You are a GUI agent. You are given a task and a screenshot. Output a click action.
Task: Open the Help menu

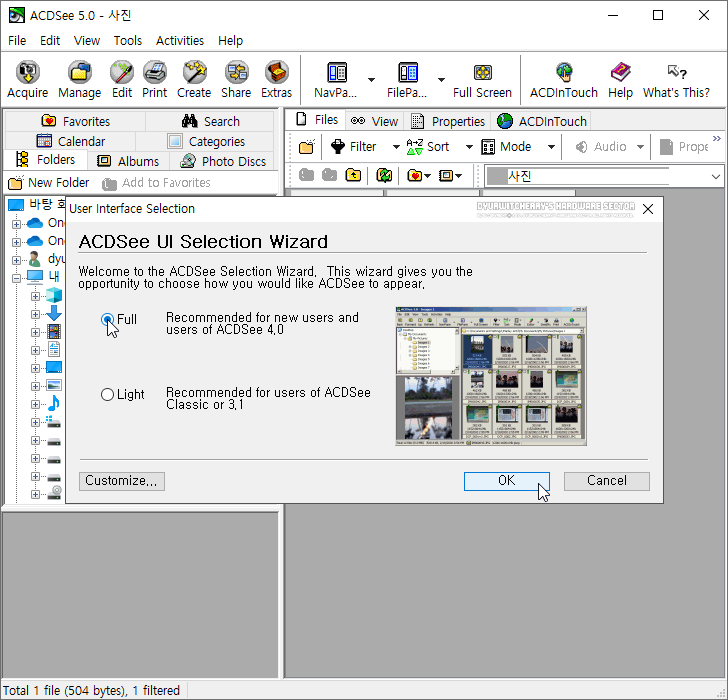230,41
